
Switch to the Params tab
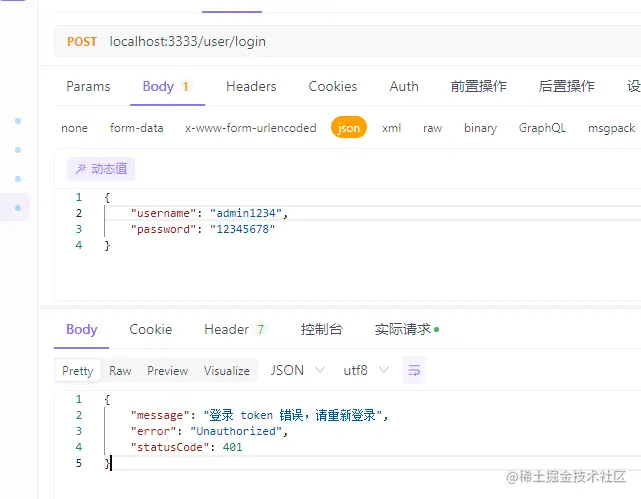point(88,86)
